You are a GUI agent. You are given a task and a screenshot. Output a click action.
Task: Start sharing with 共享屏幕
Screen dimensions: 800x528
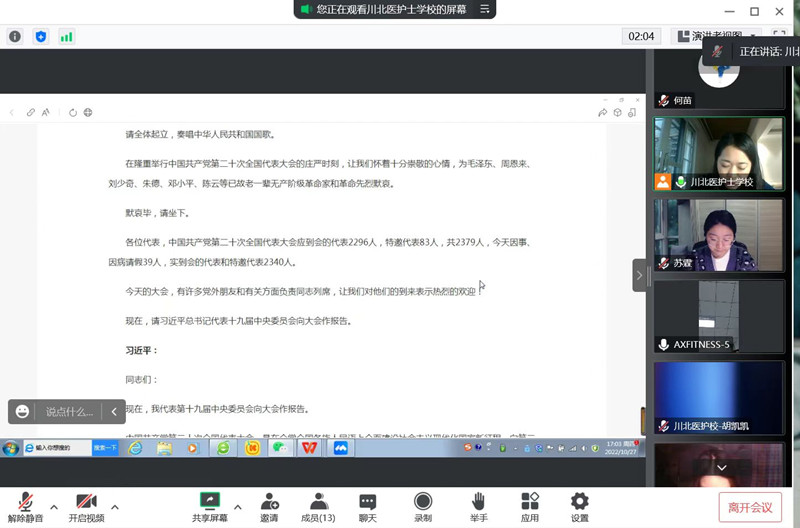(x=210, y=507)
